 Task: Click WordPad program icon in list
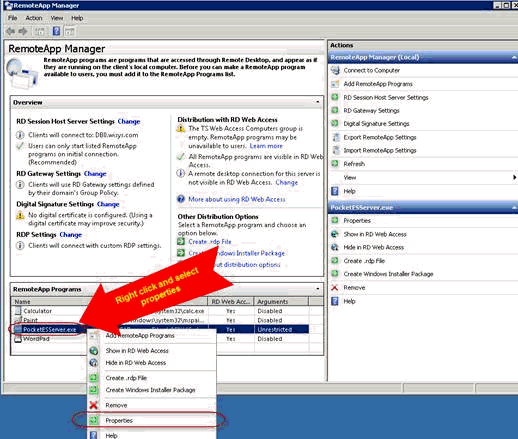click(x=18, y=339)
